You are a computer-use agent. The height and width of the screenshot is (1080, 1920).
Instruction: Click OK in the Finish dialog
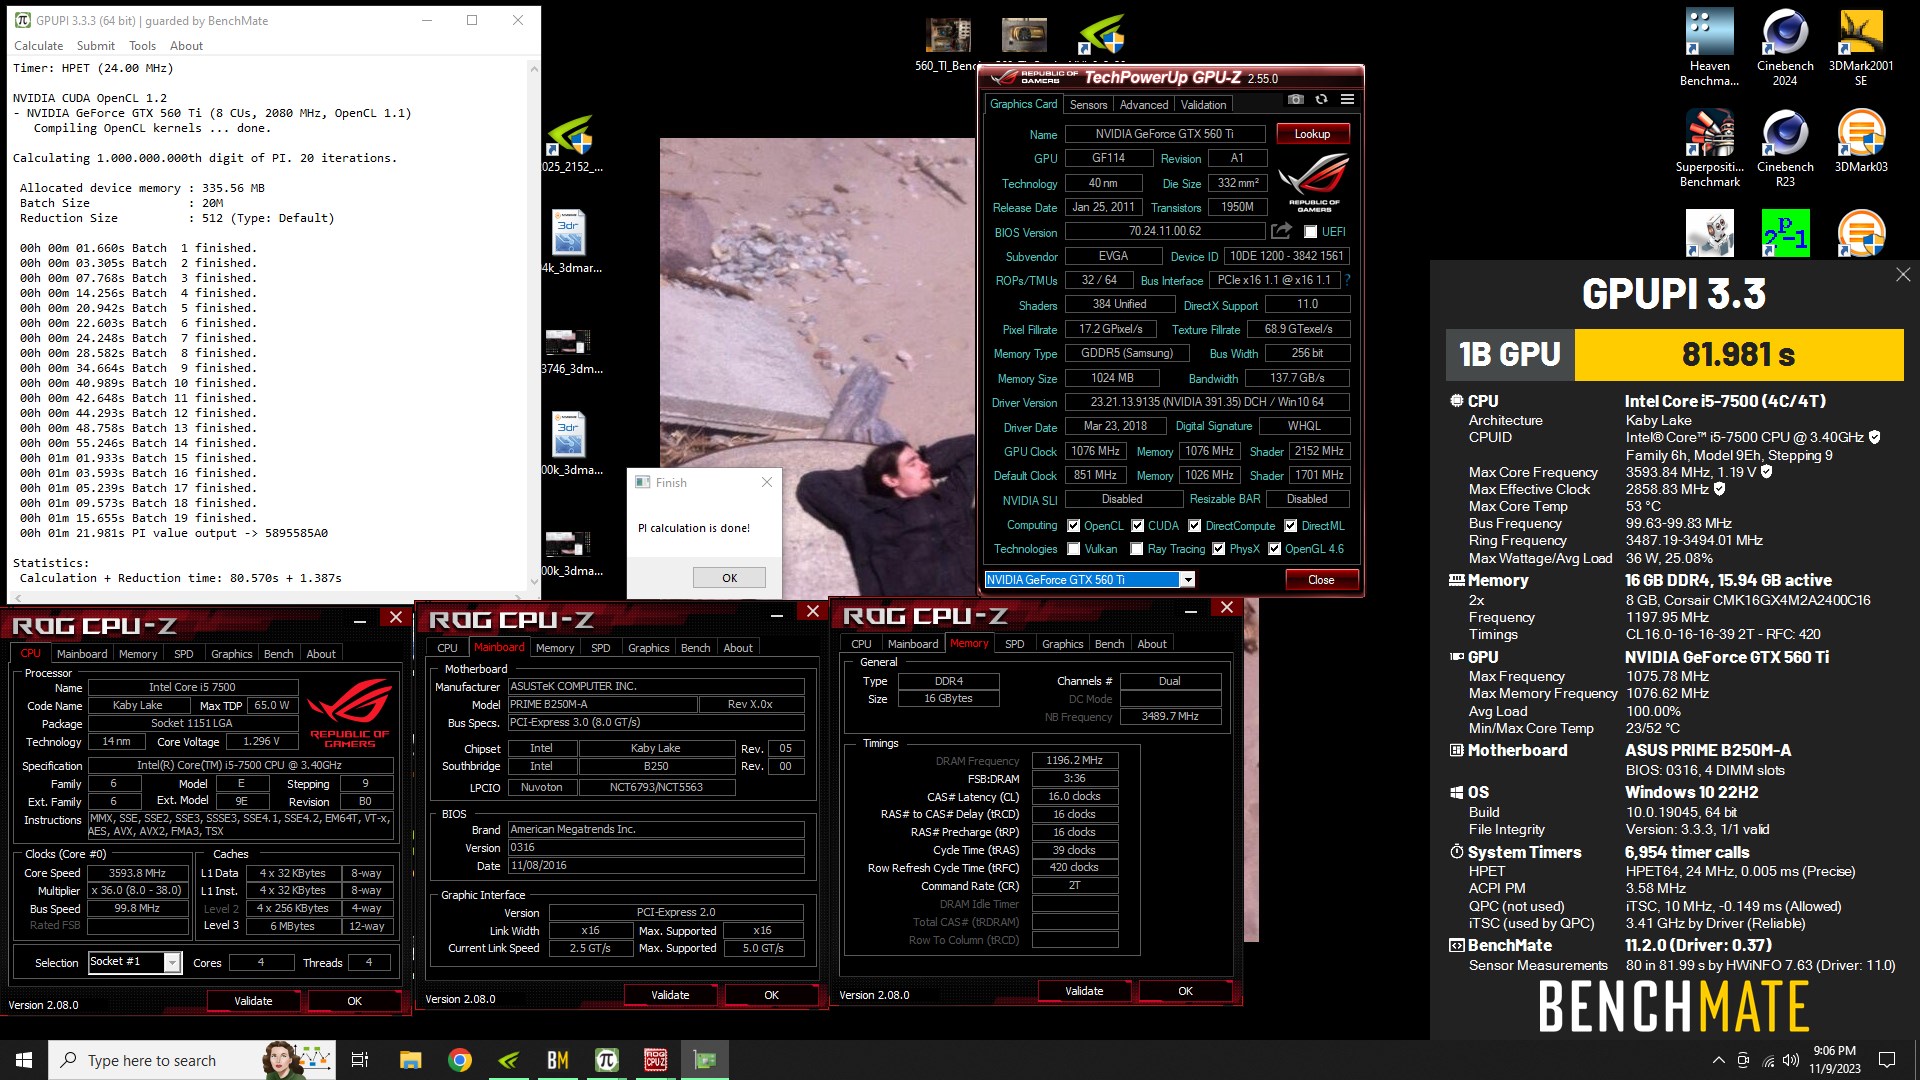pos(729,578)
